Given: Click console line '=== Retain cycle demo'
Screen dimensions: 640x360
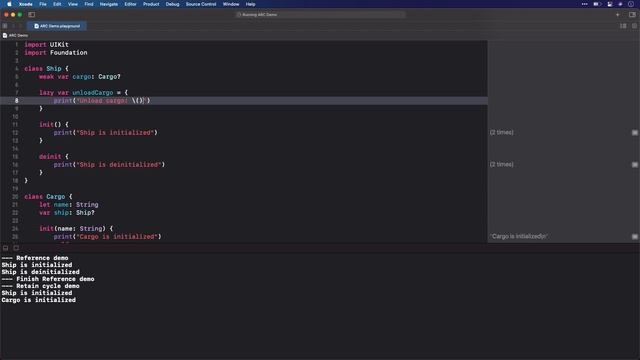Looking at the screenshot, I should (x=40, y=286).
